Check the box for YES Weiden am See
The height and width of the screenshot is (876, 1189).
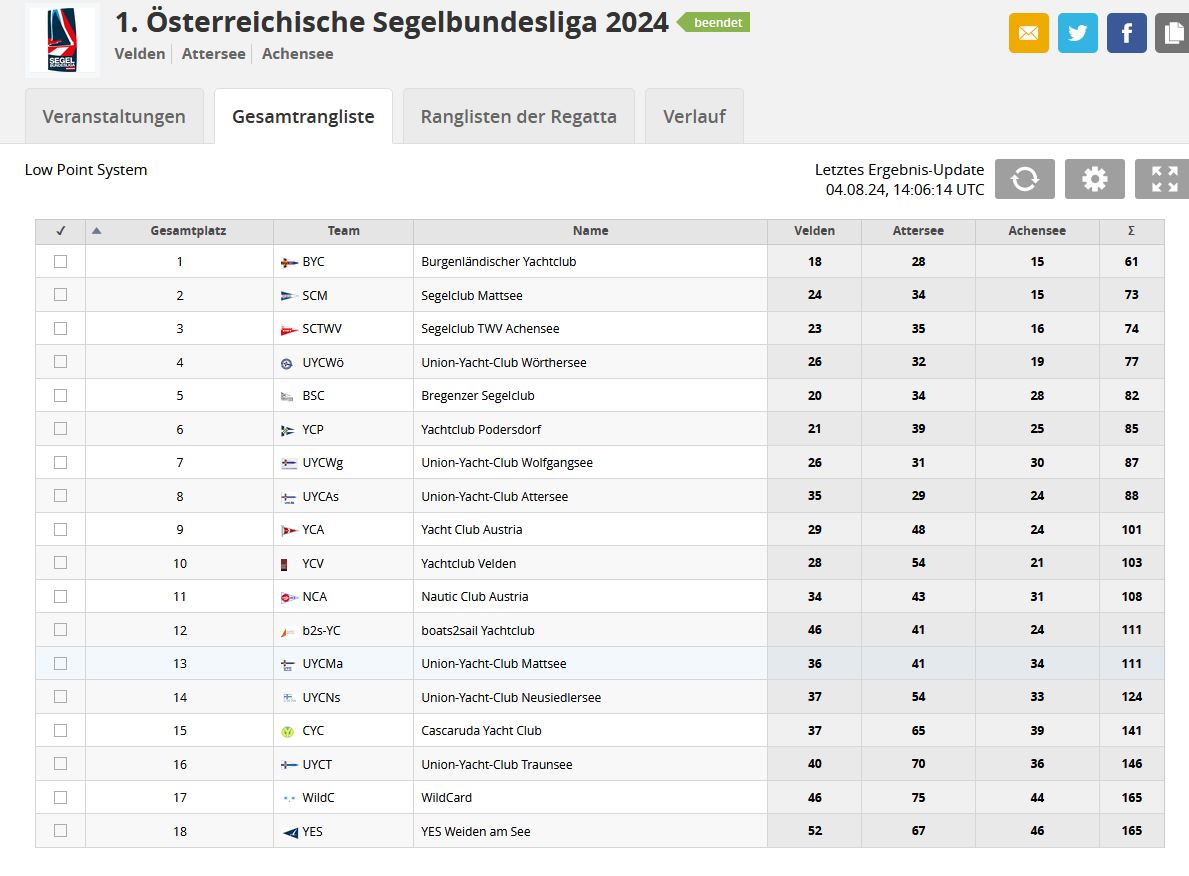[x=61, y=831]
